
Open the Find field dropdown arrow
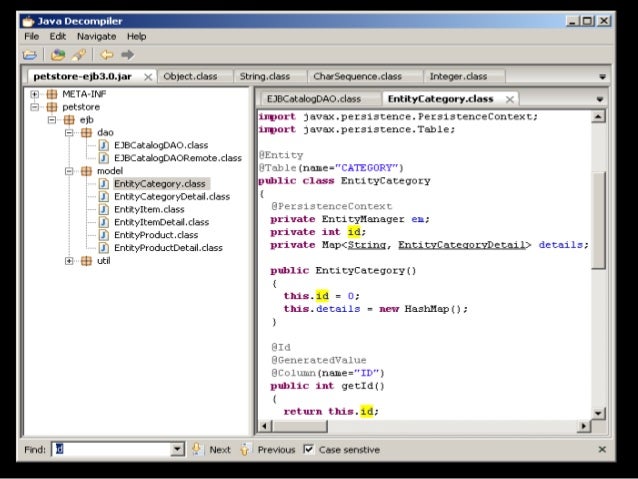coord(177,449)
